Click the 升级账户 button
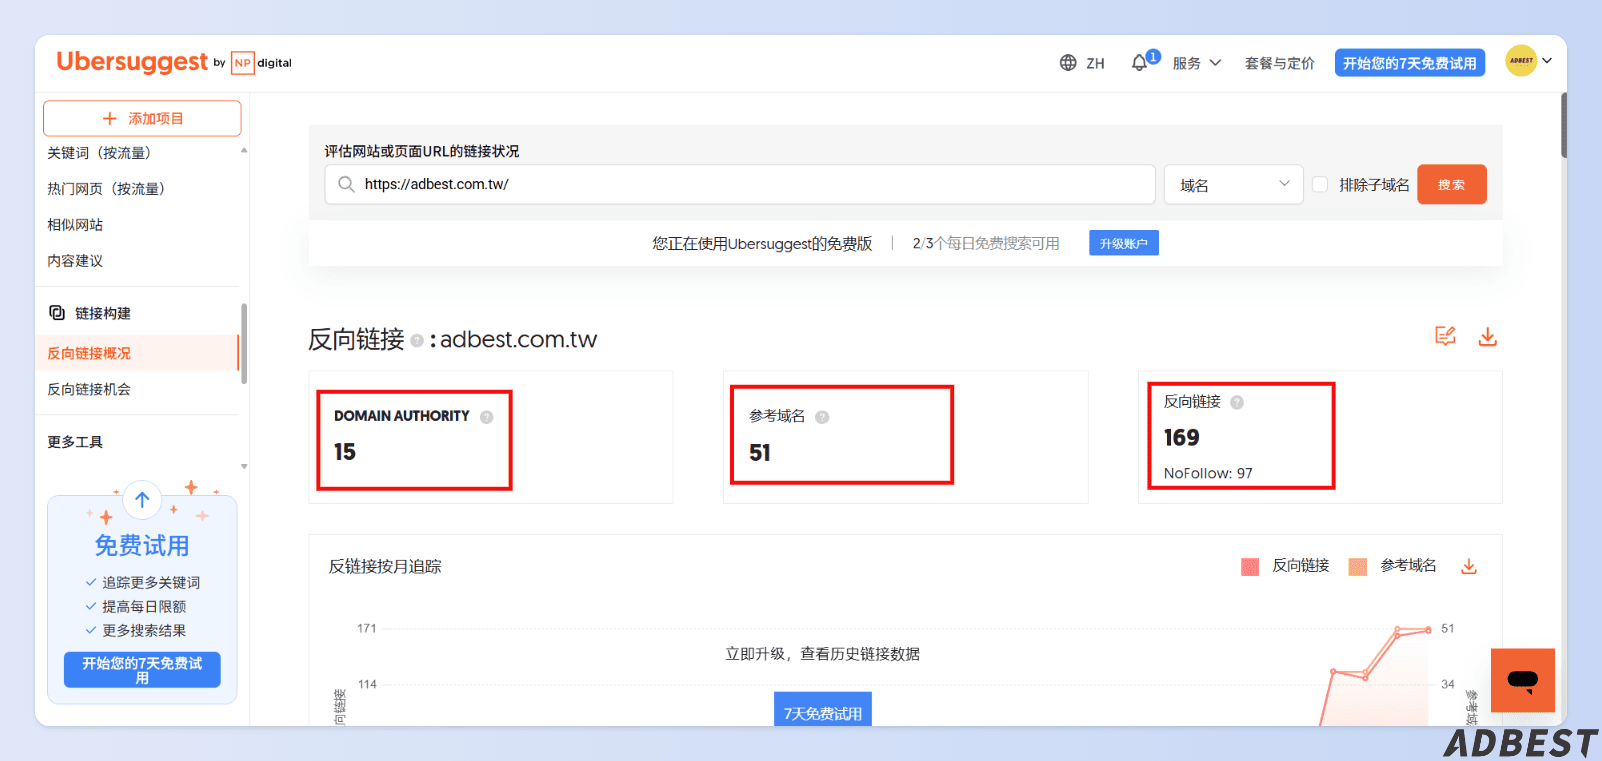This screenshot has height=761, width=1602. (1123, 243)
